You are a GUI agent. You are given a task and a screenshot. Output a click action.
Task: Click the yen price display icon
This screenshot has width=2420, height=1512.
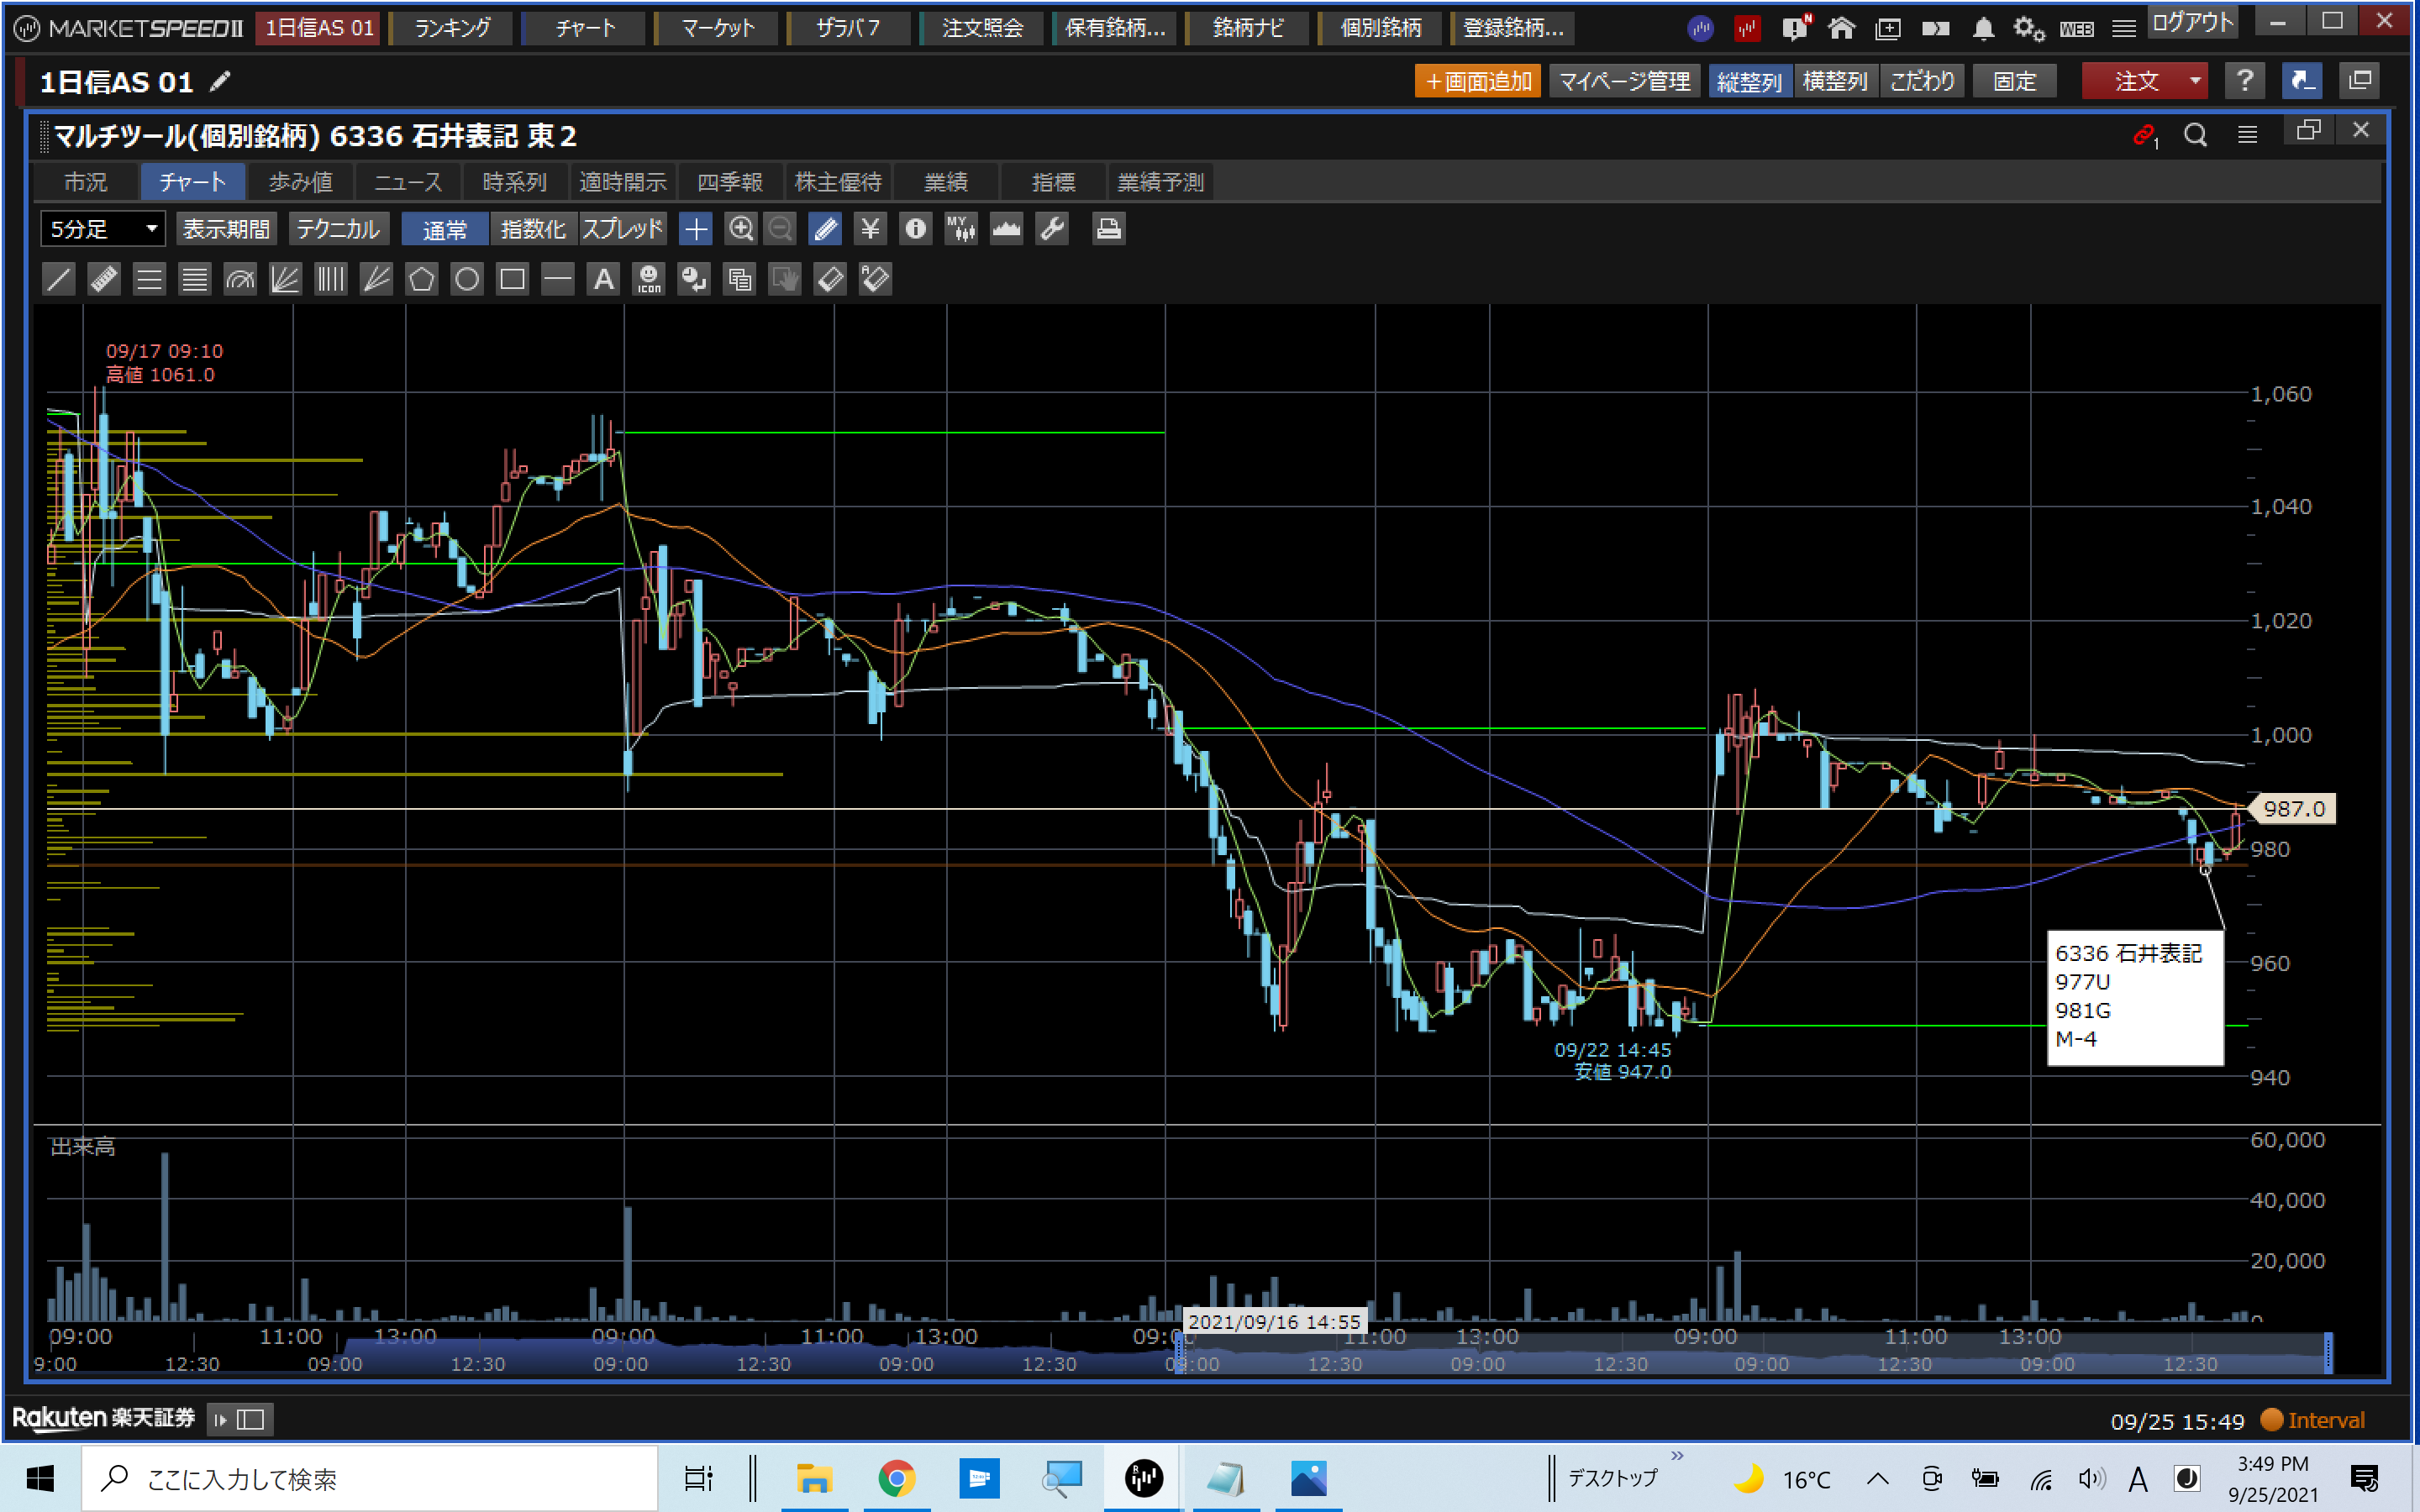[x=870, y=229]
